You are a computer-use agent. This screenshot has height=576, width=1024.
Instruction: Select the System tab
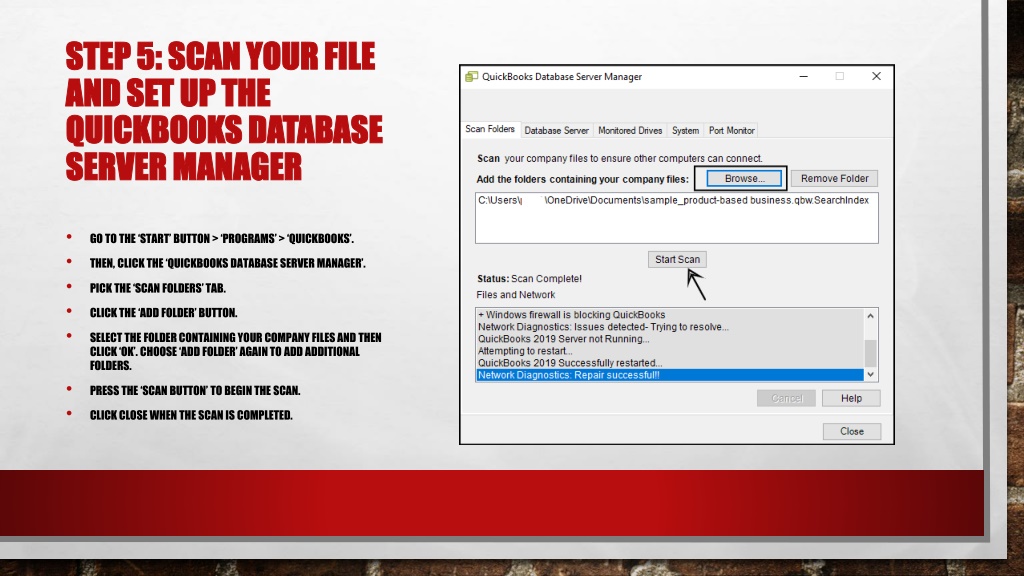pyautogui.click(x=685, y=131)
